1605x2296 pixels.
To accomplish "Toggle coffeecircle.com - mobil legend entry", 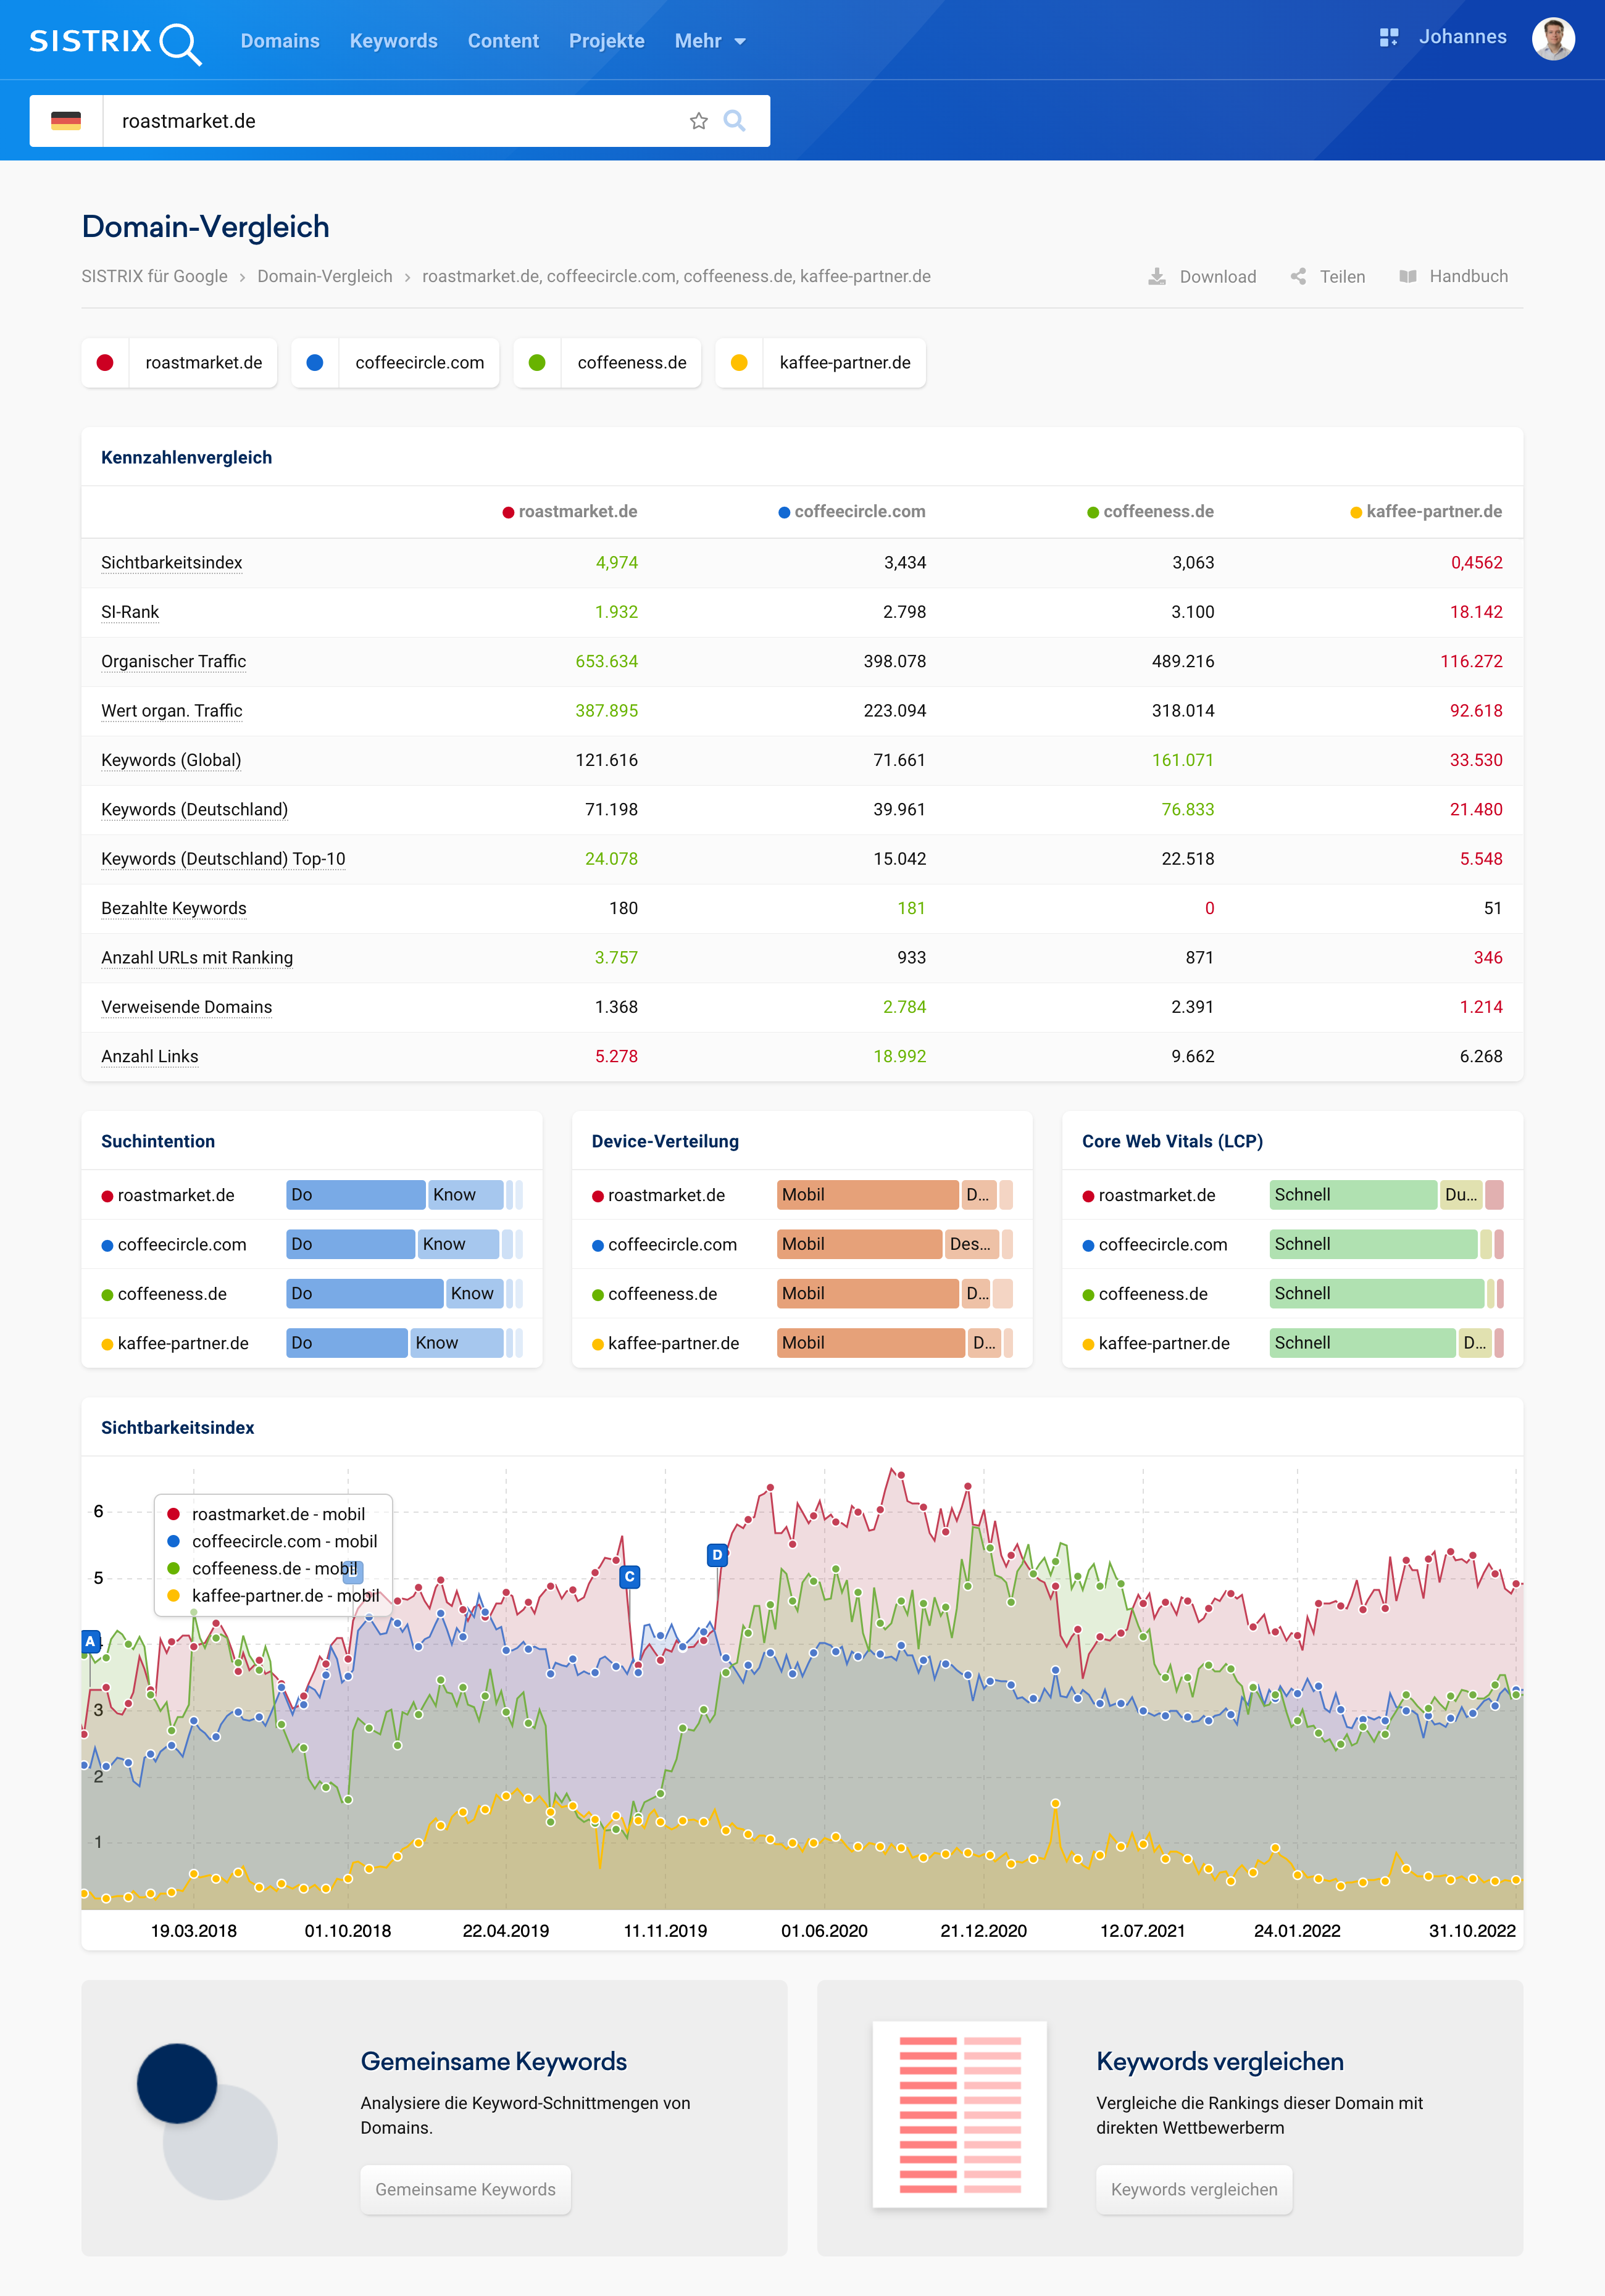I will 283,1541.
